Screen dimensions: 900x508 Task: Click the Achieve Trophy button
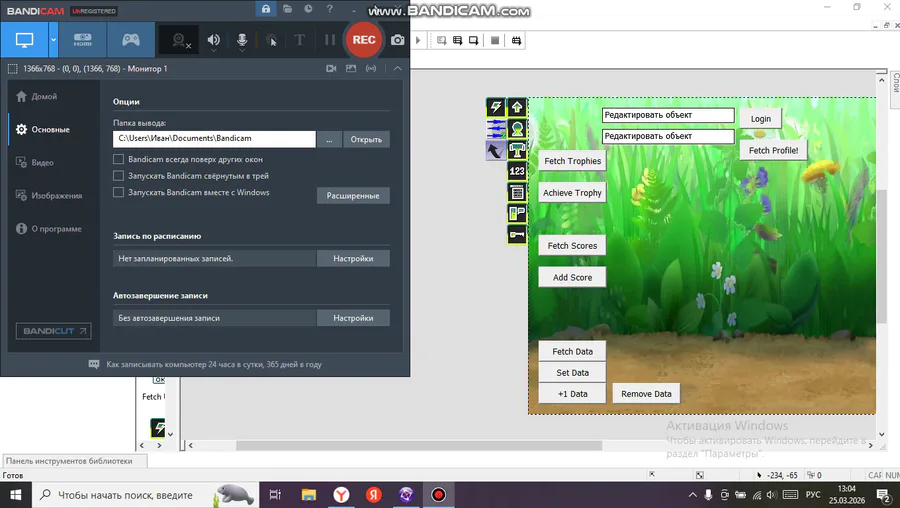pyautogui.click(x=572, y=193)
